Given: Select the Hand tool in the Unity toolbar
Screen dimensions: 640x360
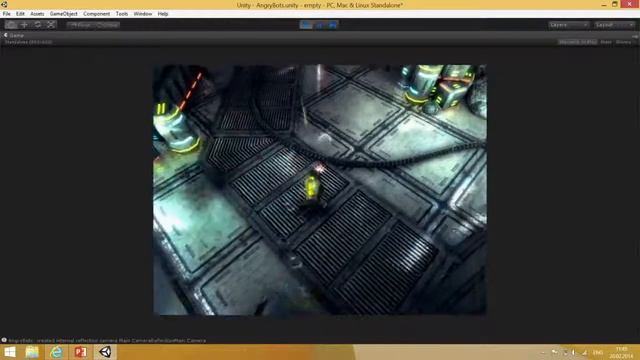Looking at the screenshot, I should tap(11, 25).
